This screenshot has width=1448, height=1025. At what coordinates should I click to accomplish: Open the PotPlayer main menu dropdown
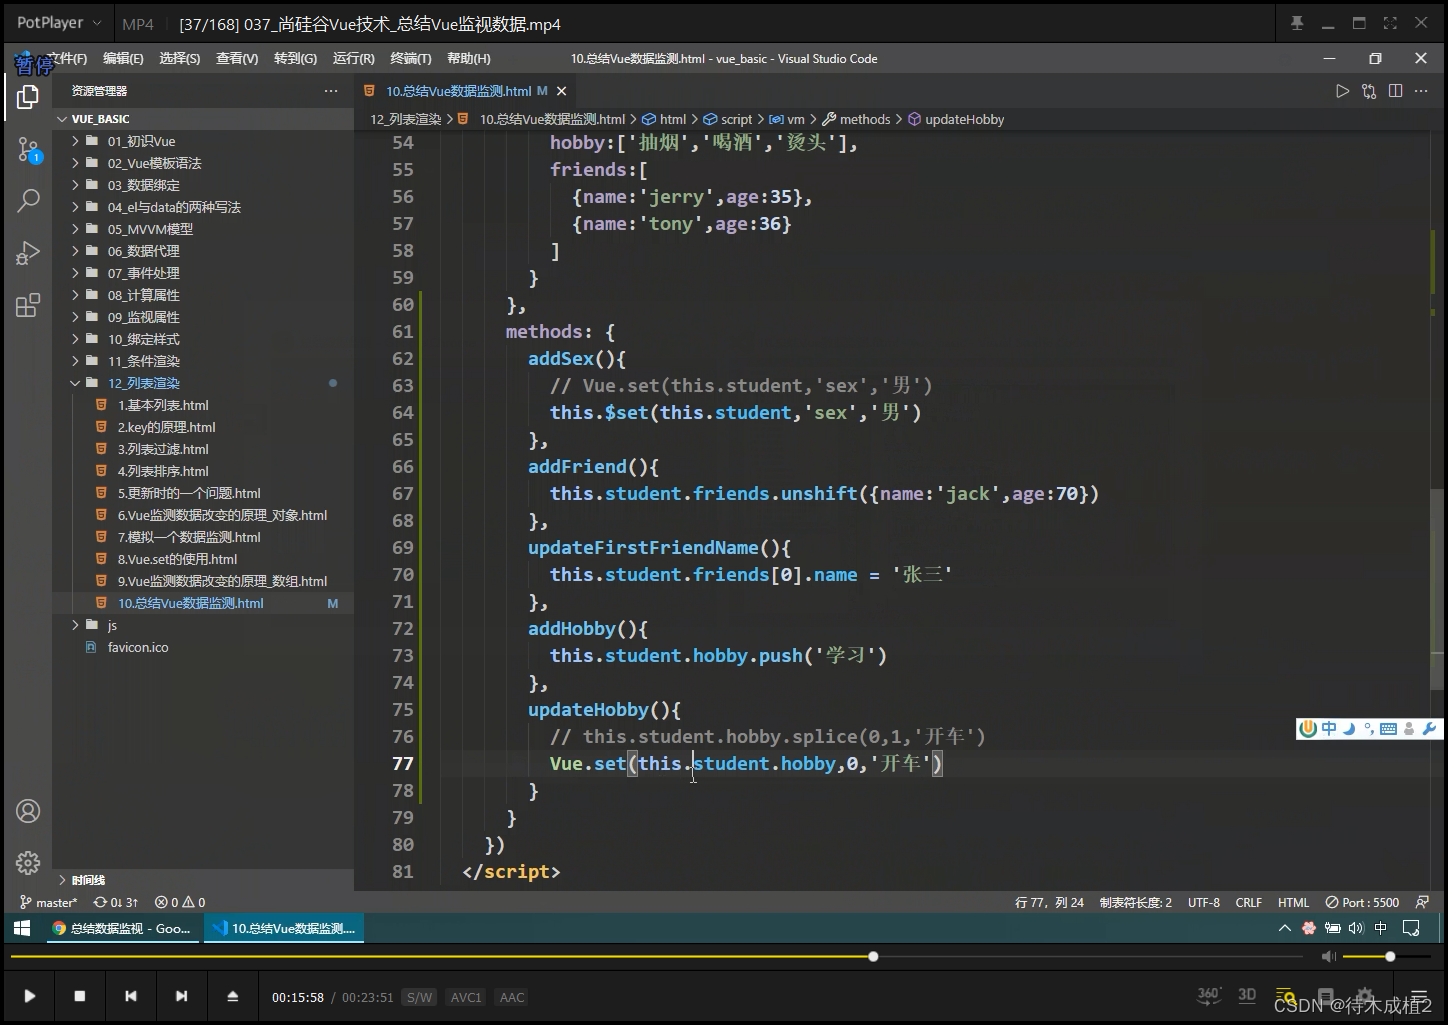pos(59,23)
